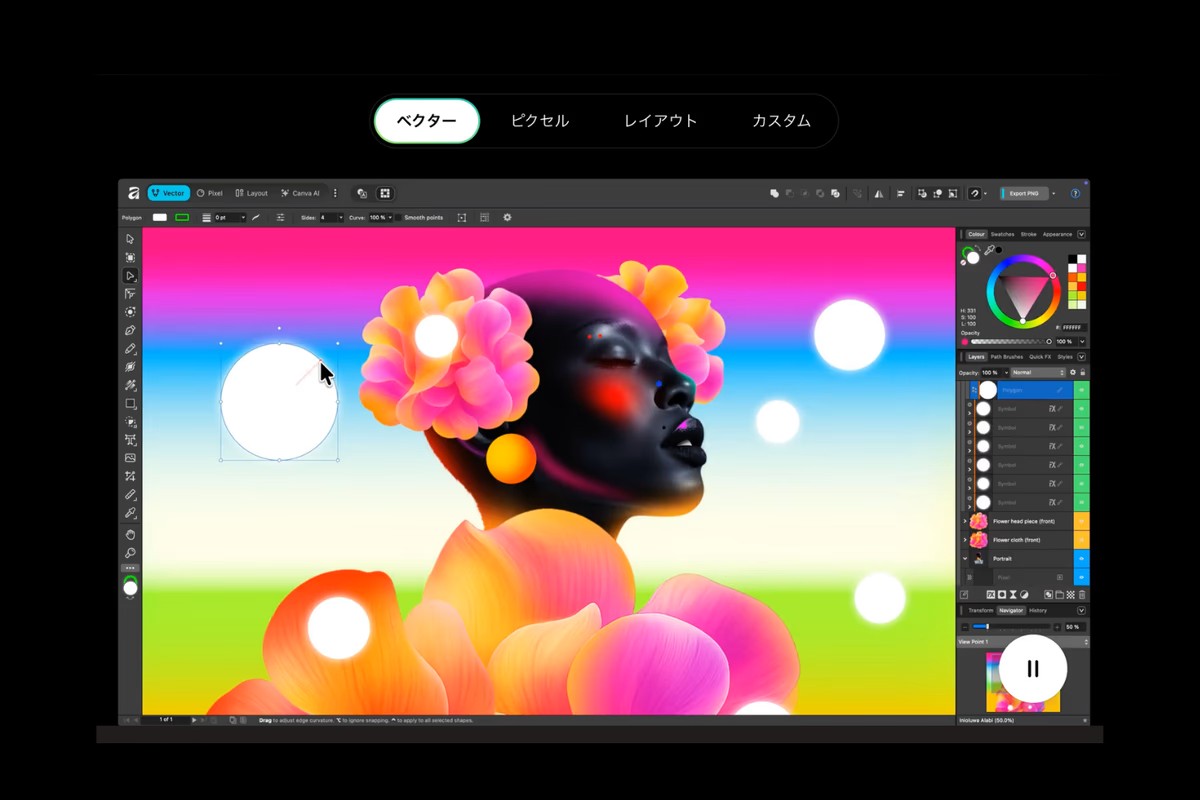Toggle visibility of the Portrait layer

pyautogui.click(x=1081, y=558)
